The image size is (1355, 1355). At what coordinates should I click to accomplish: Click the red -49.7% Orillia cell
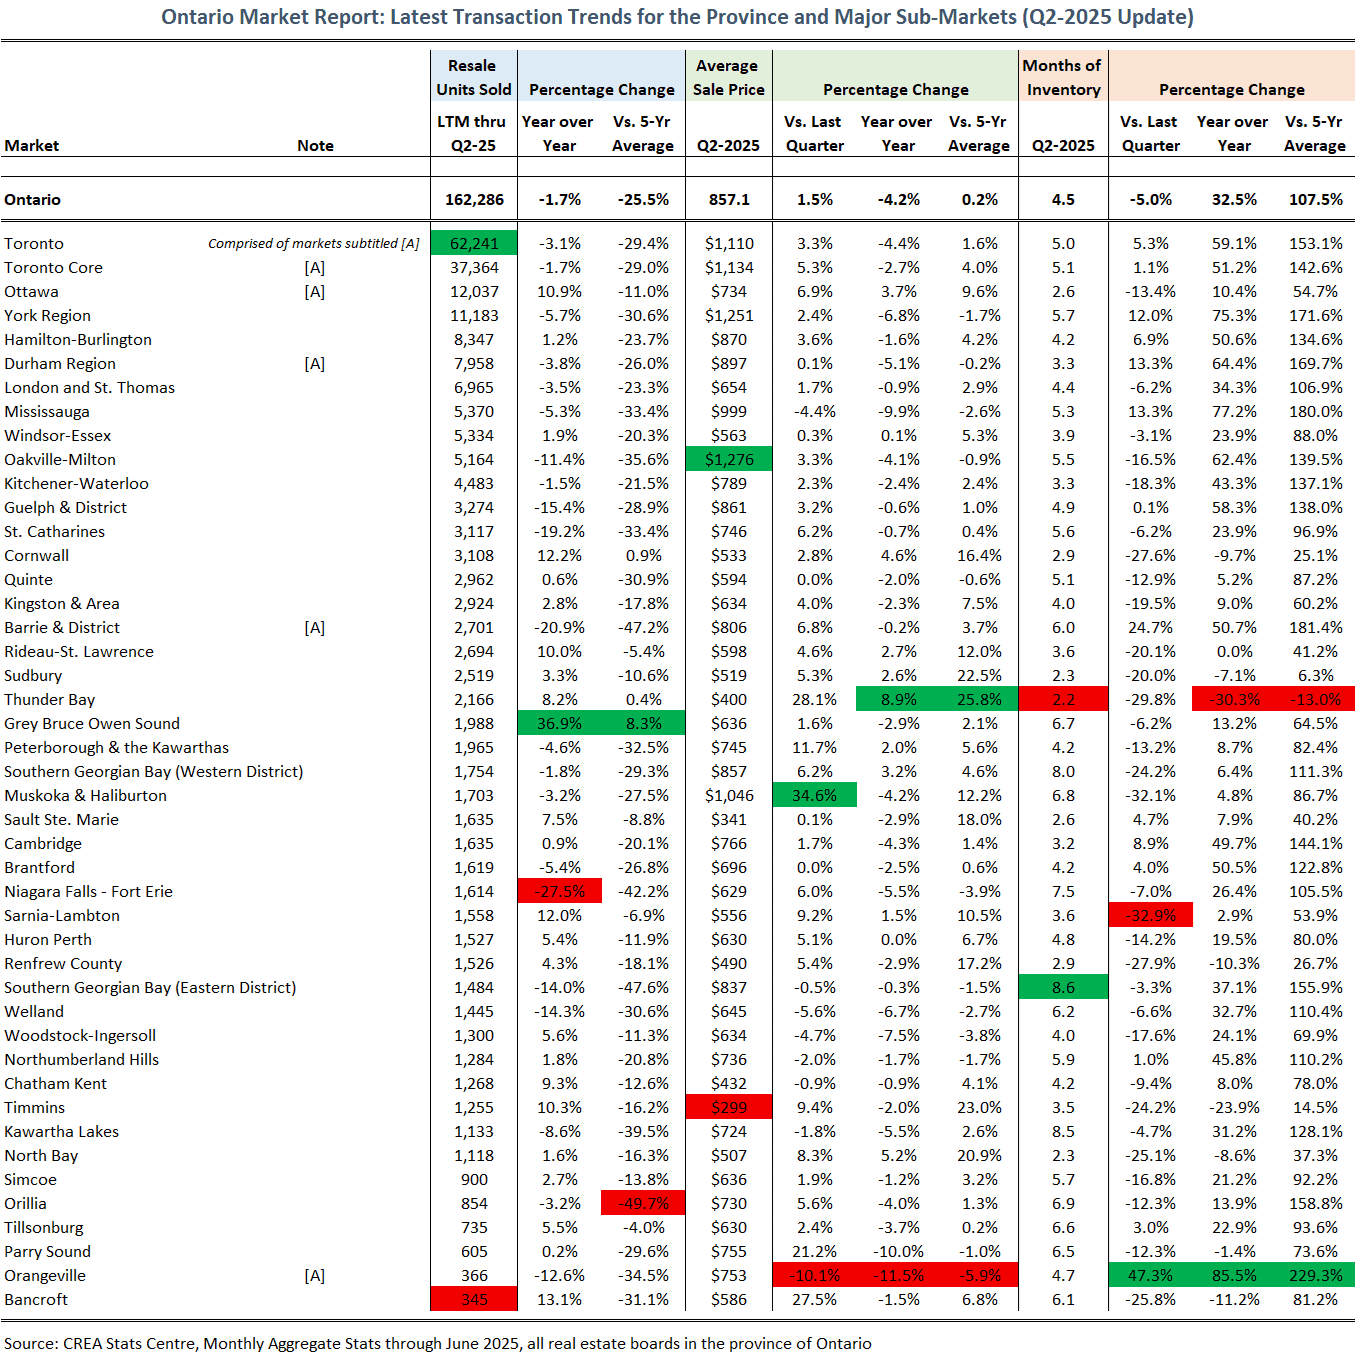(643, 1204)
